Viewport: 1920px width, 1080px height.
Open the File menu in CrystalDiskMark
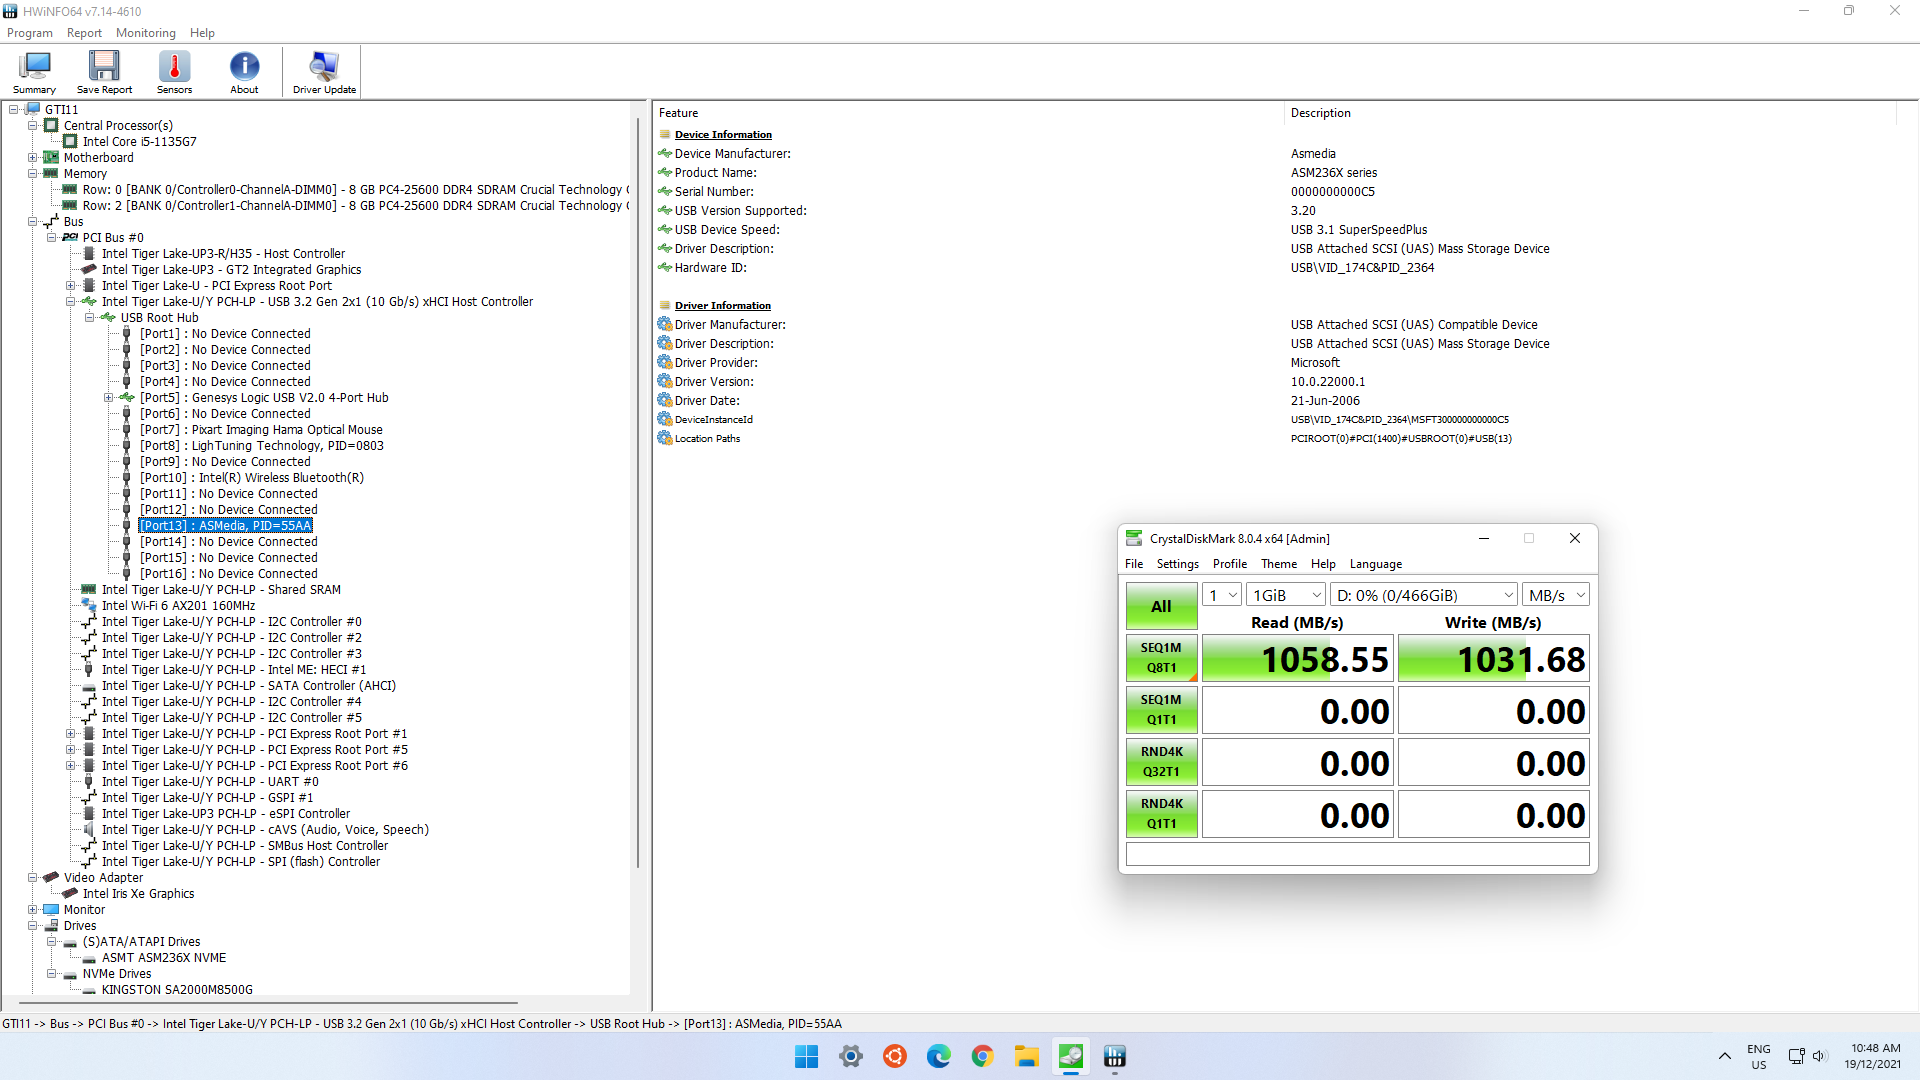point(1134,564)
